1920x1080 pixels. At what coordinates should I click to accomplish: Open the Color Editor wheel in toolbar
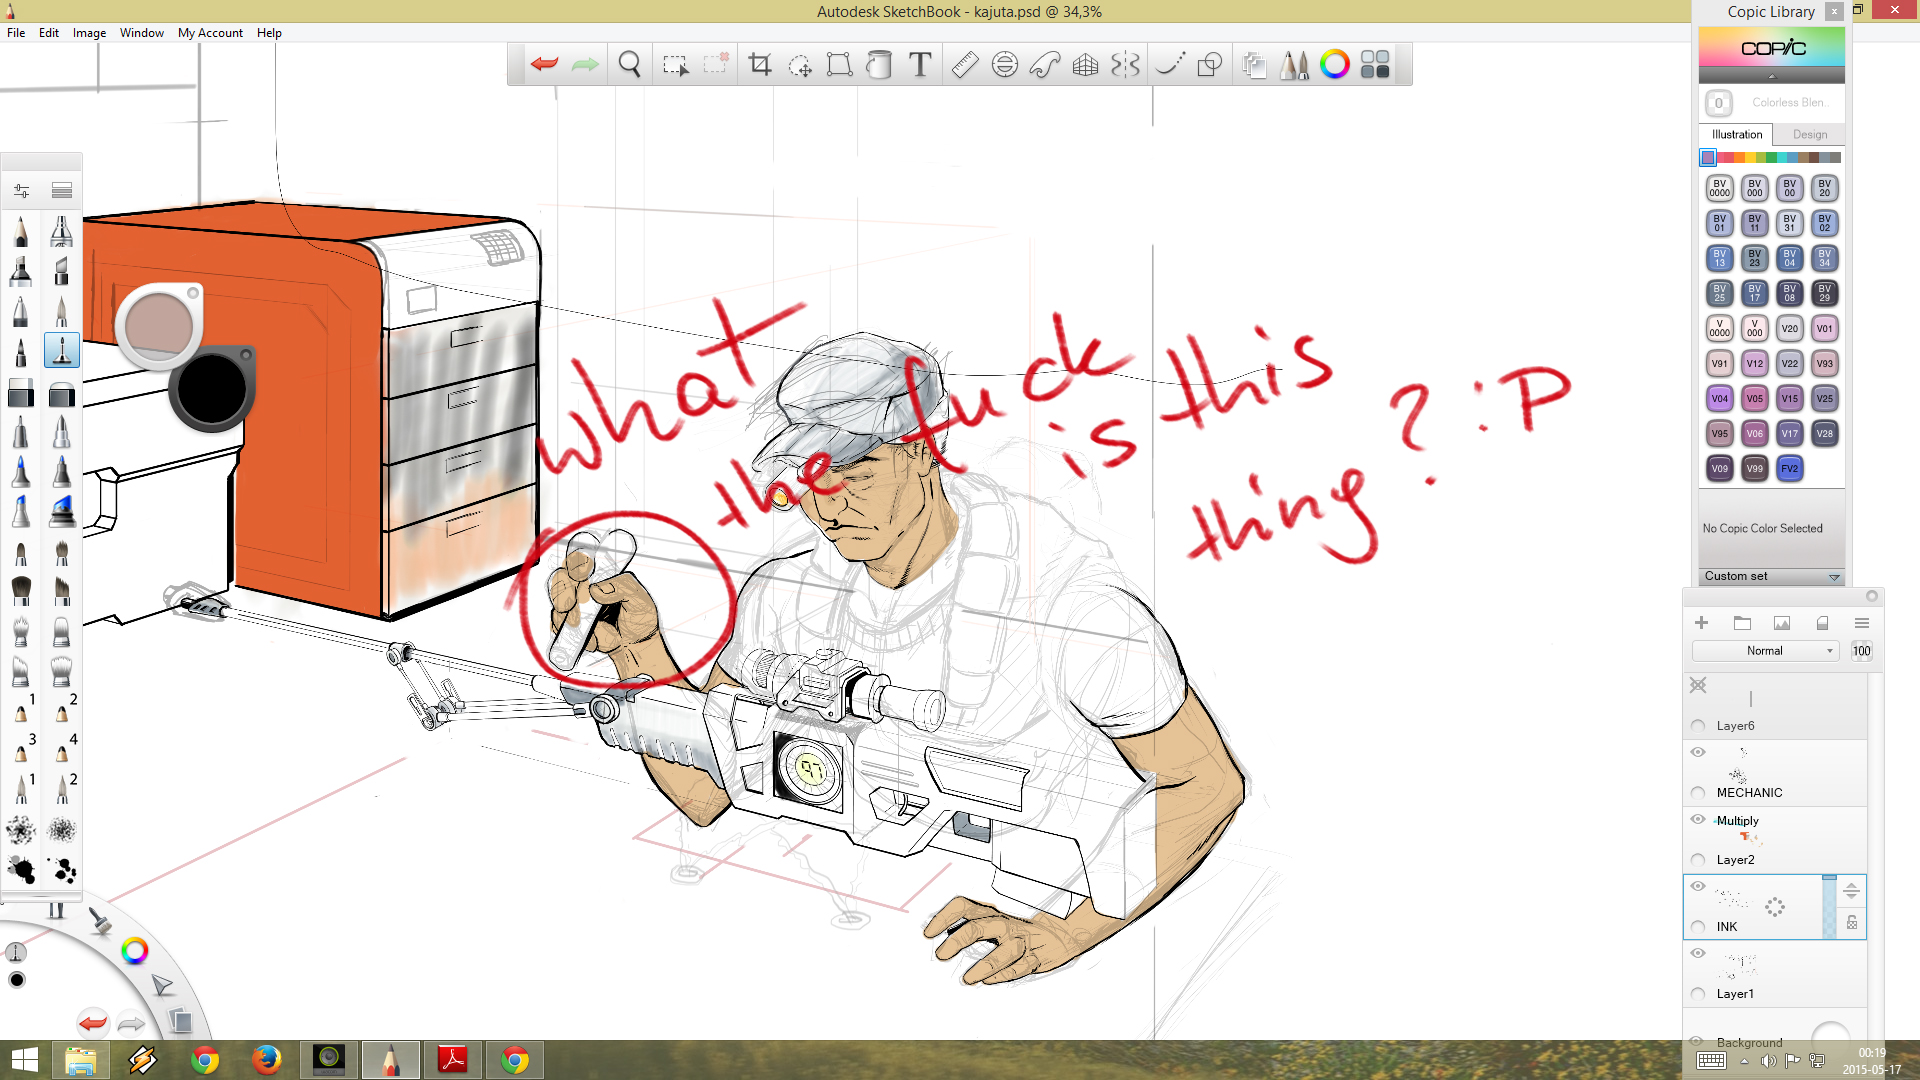click(1334, 65)
